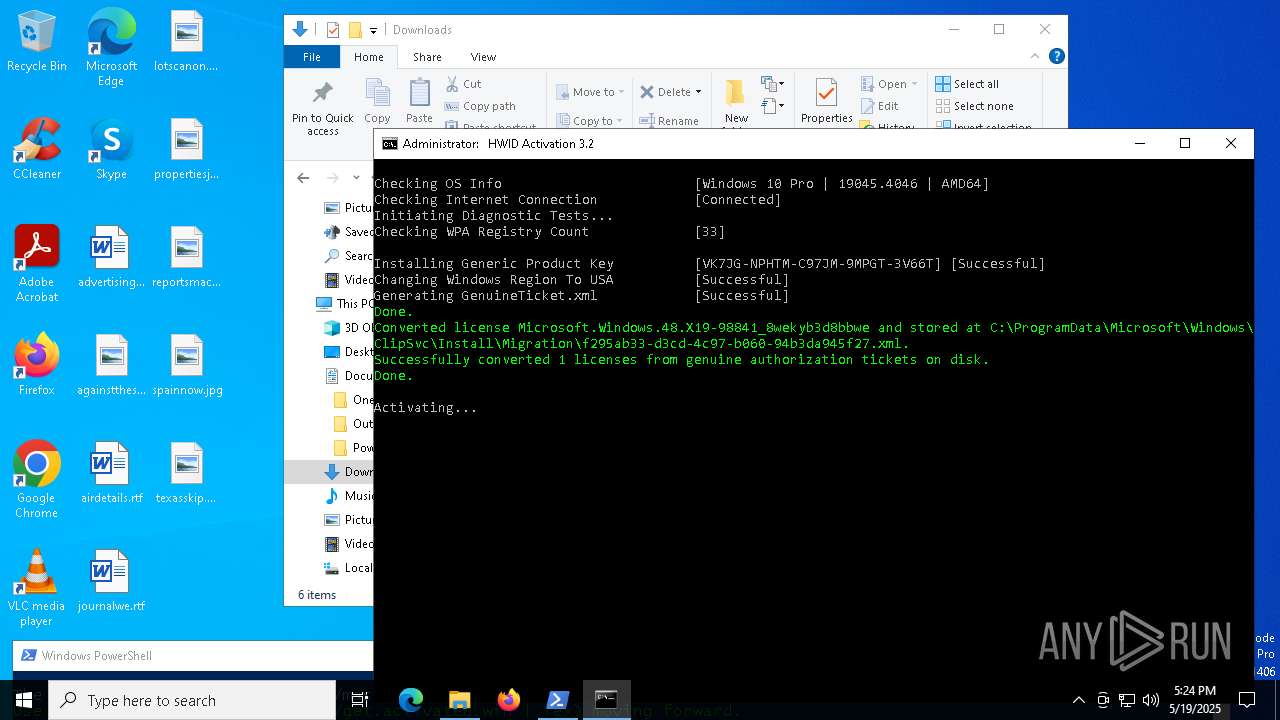Click the Cut command in the Explorer ribbon
The image size is (1280, 720).
click(463, 84)
